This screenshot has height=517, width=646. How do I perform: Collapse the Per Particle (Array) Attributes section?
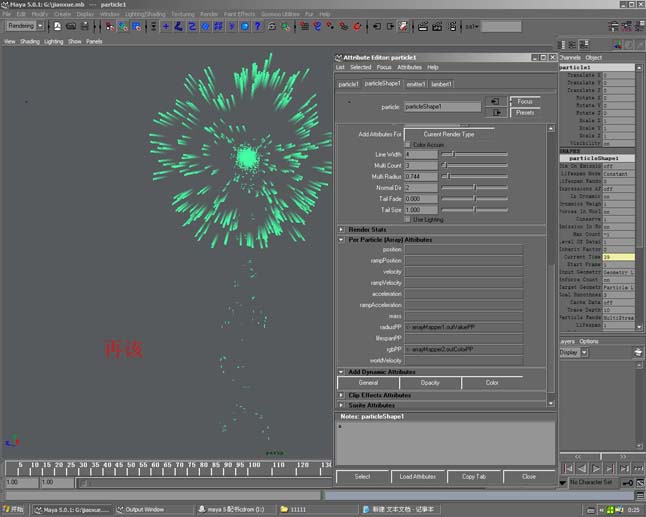[341, 239]
